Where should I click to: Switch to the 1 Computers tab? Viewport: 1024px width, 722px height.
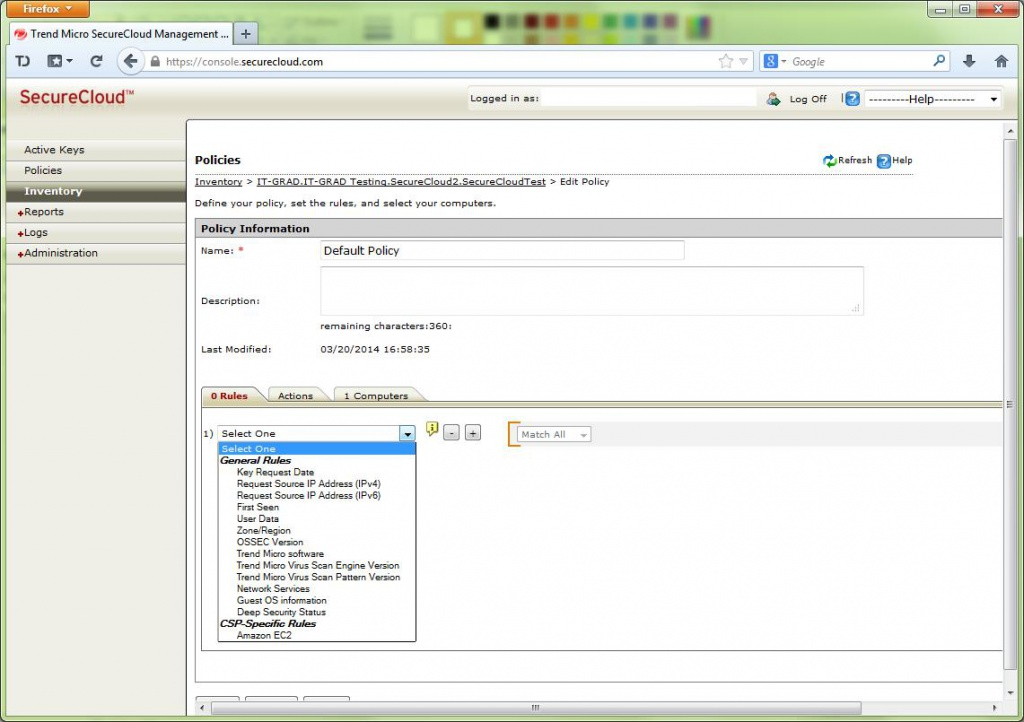(x=376, y=396)
